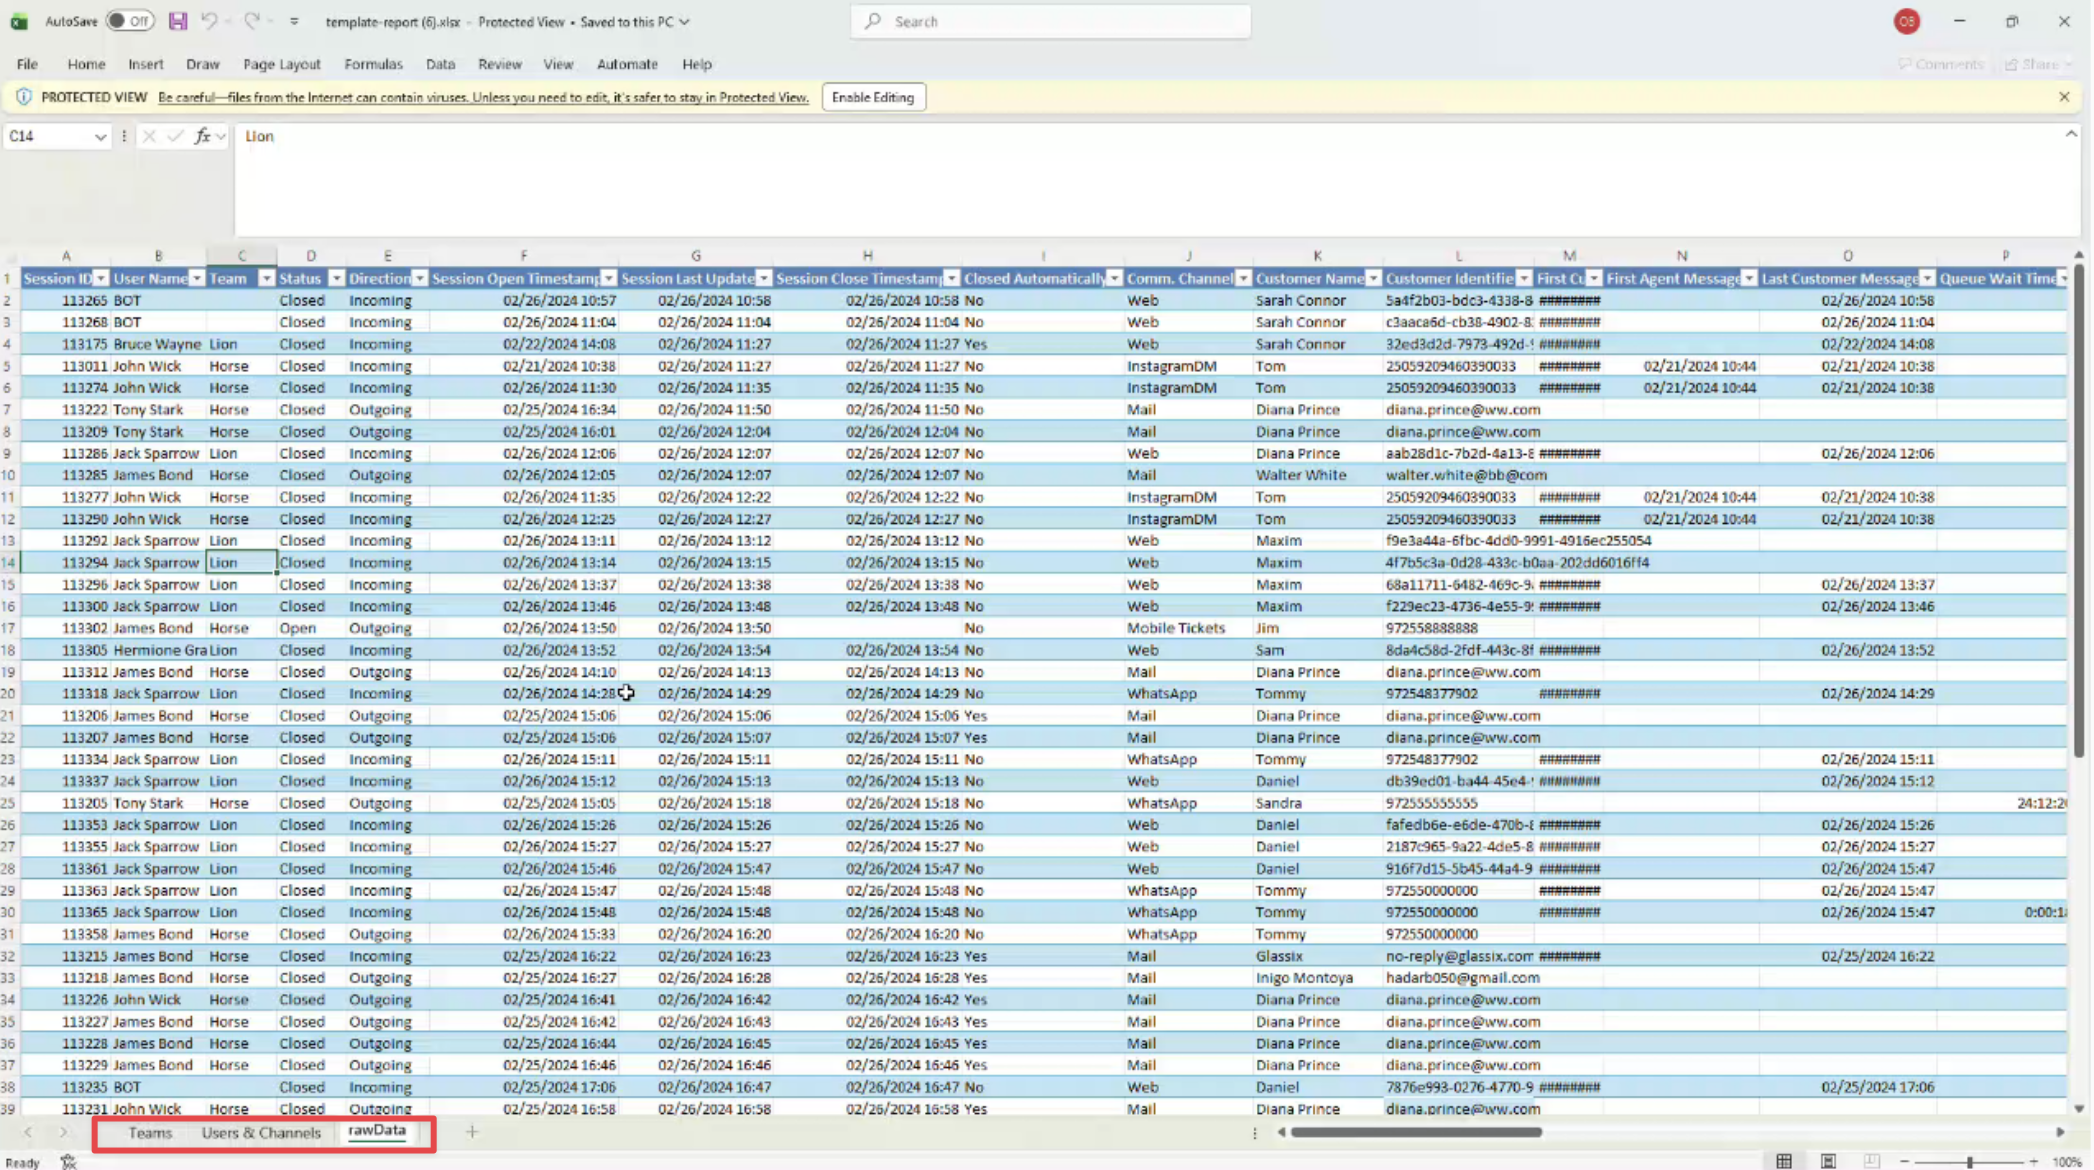Switch to Page Layout view icon
This screenshot has height=1170, width=2094.
click(1828, 1161)
